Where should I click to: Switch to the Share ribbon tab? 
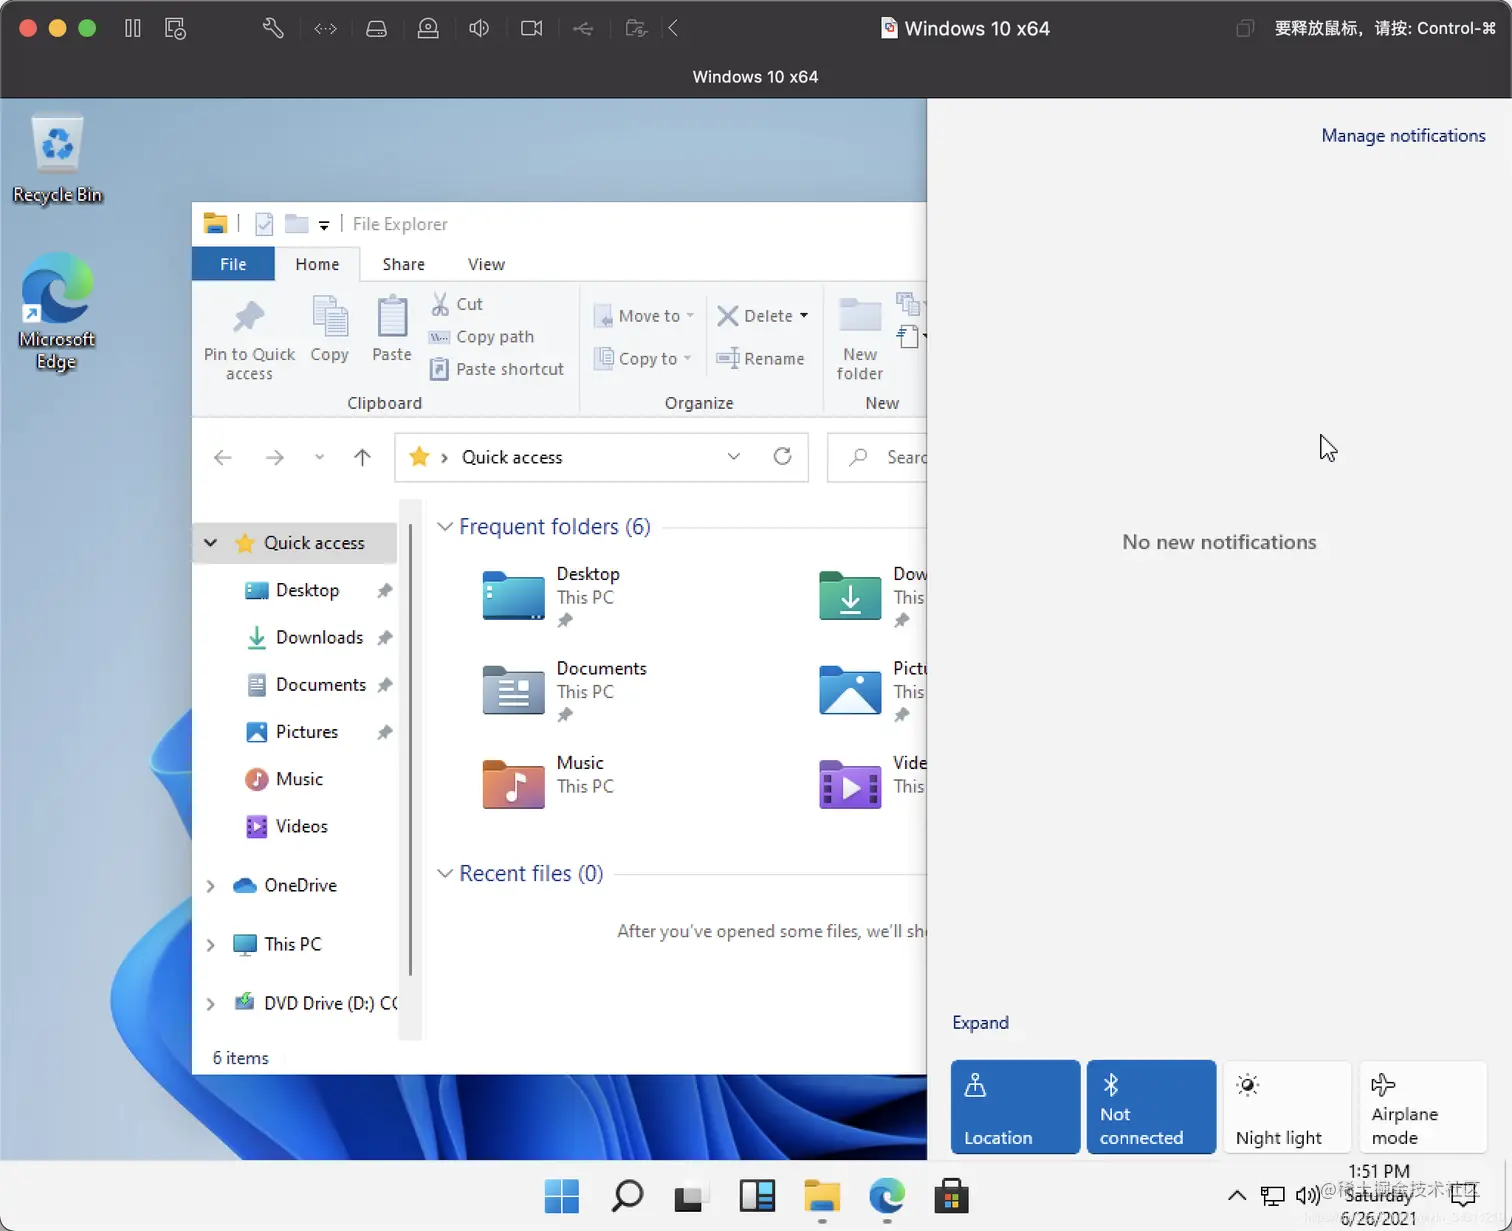pos(404,264)
